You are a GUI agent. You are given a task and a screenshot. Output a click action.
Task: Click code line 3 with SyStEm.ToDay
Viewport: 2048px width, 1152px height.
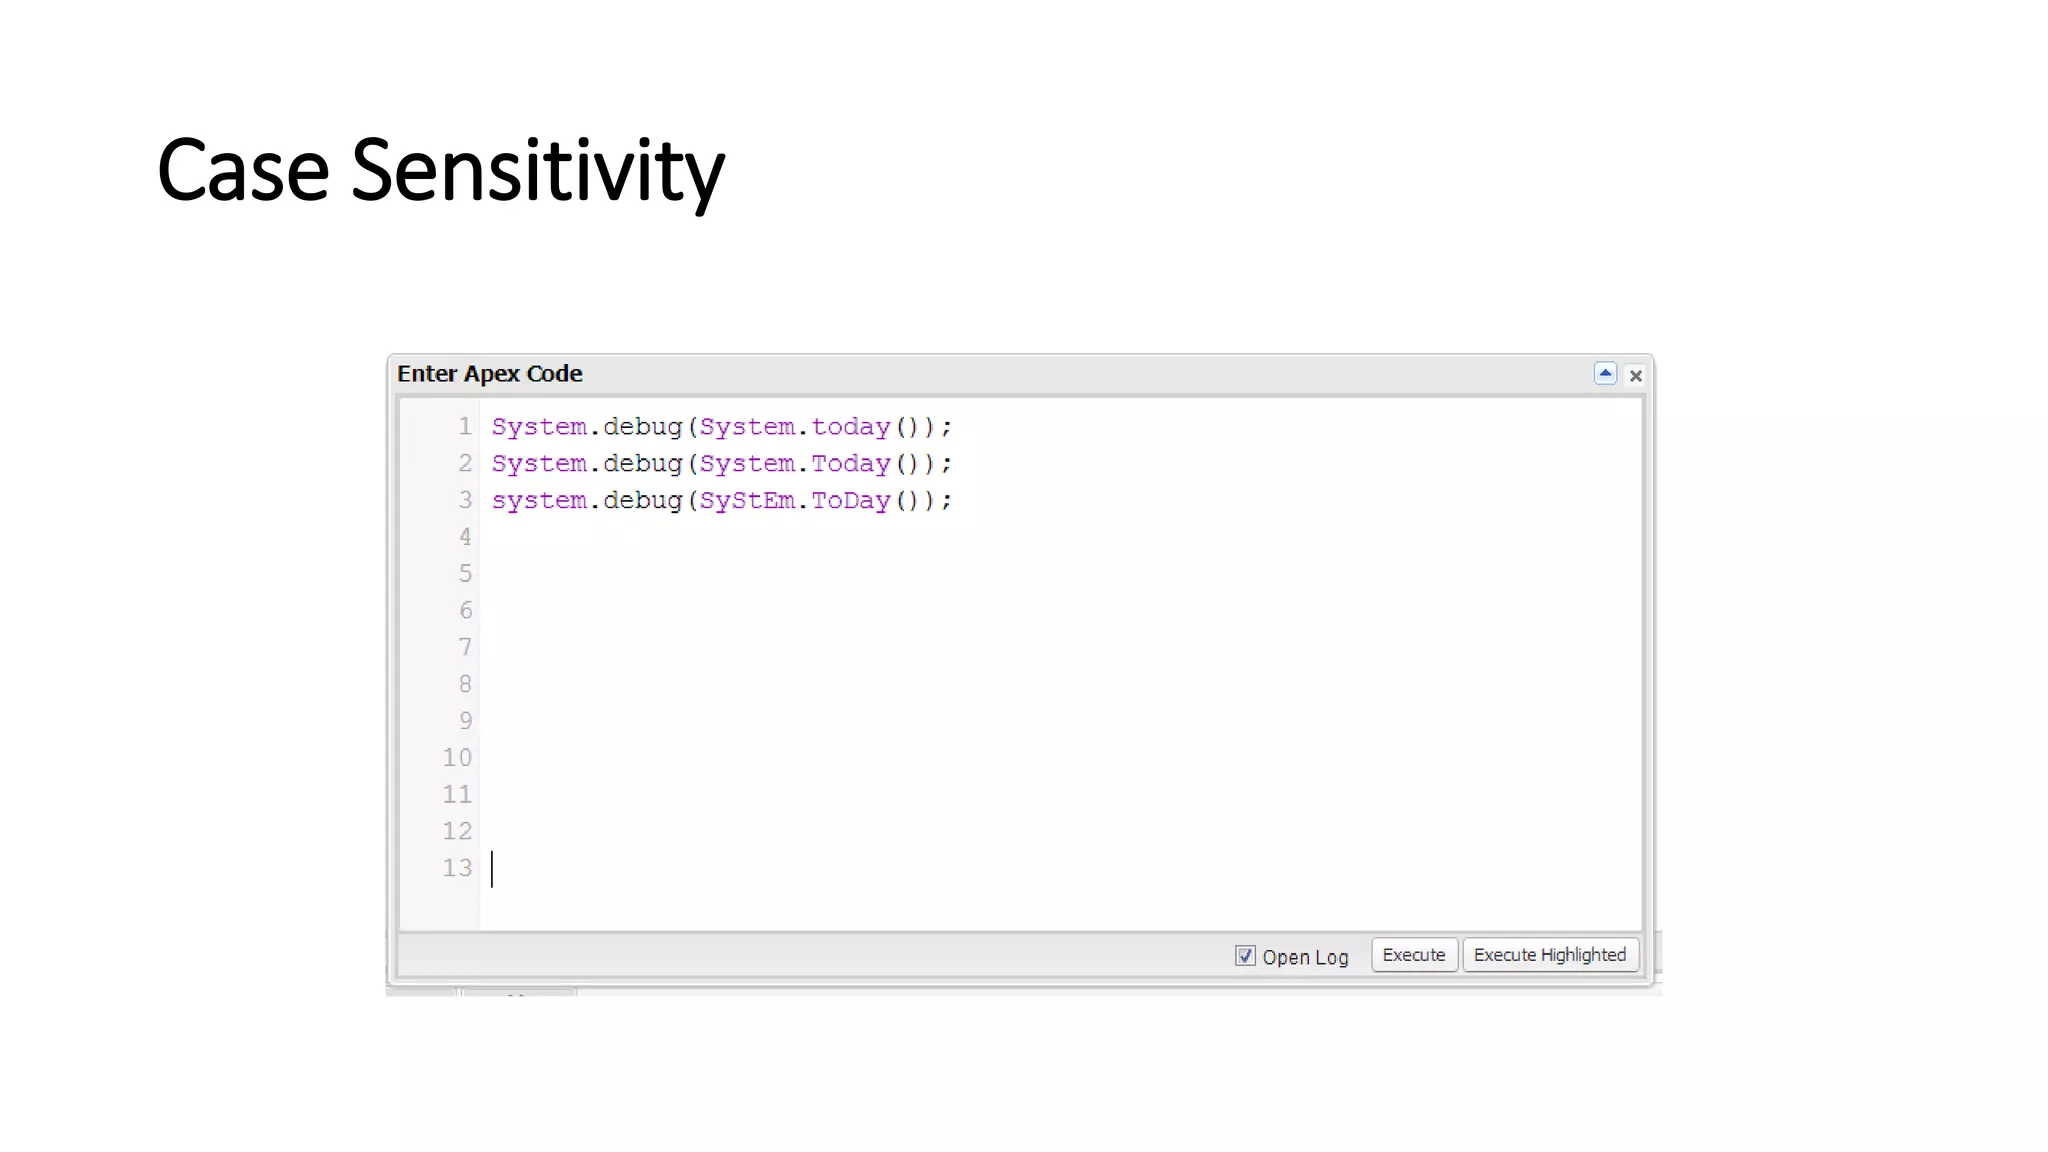pyautogui.click(x=722, y=501)
